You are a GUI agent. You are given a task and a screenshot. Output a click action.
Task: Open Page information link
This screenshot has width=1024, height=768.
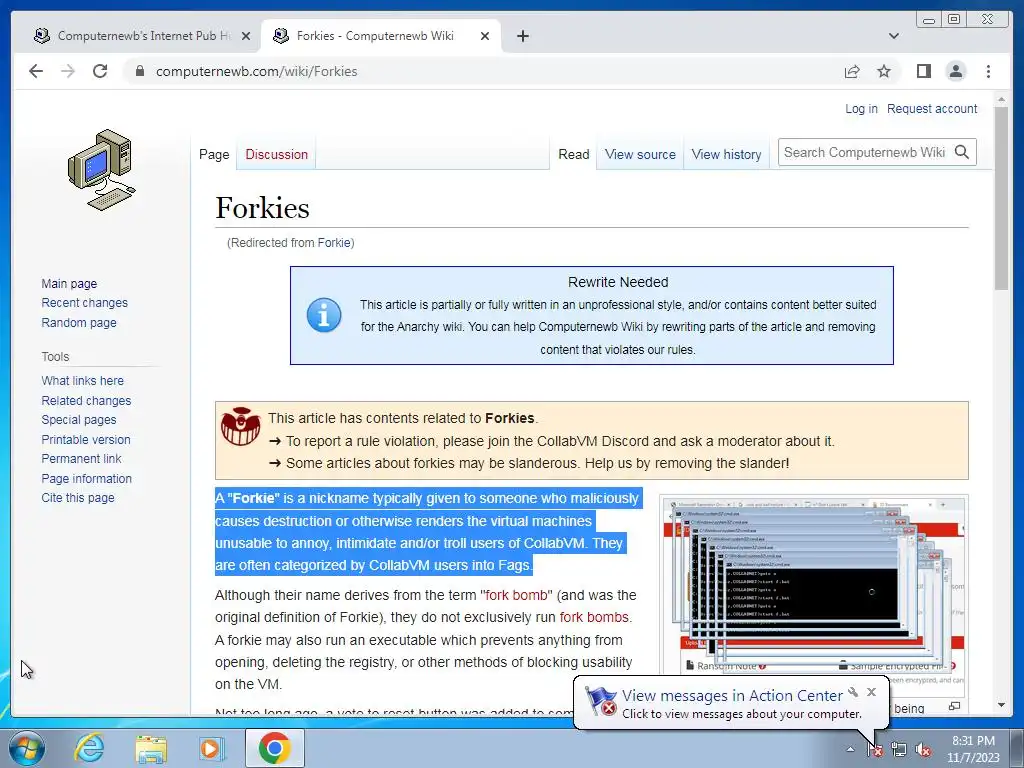pyautogui.click(x=87, y=479)
